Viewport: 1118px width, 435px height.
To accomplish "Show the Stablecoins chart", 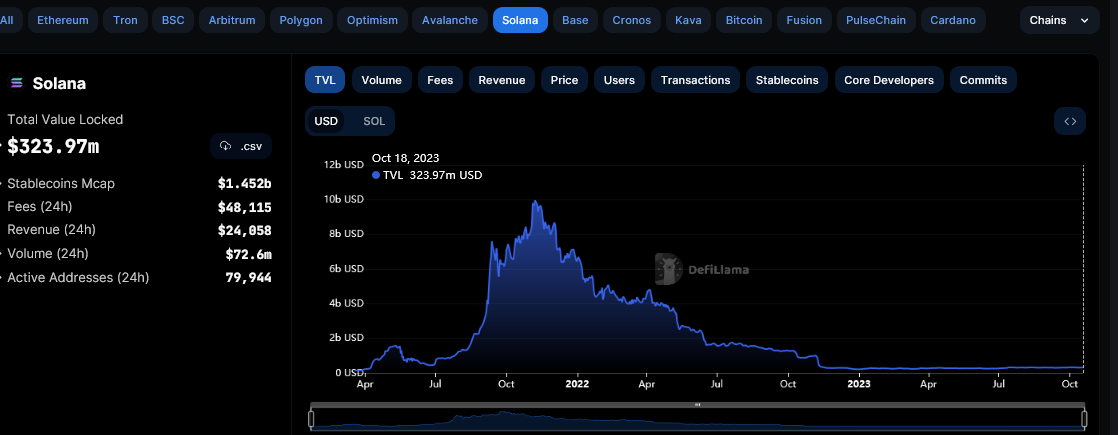I will (x=787, y=80).
